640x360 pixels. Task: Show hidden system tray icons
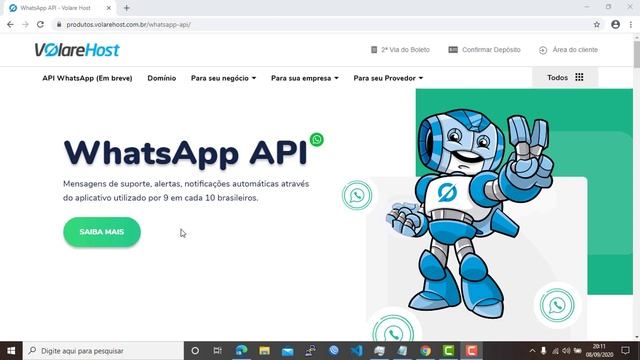tap(532, 351)
